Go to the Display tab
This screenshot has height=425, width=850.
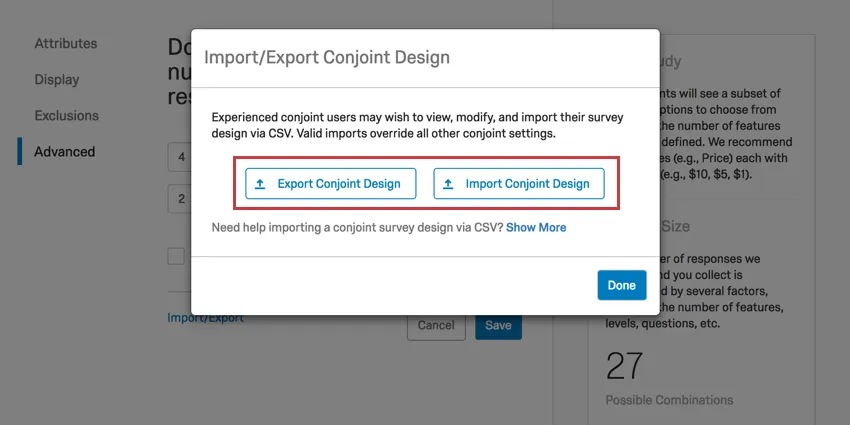tap(57, 80)
